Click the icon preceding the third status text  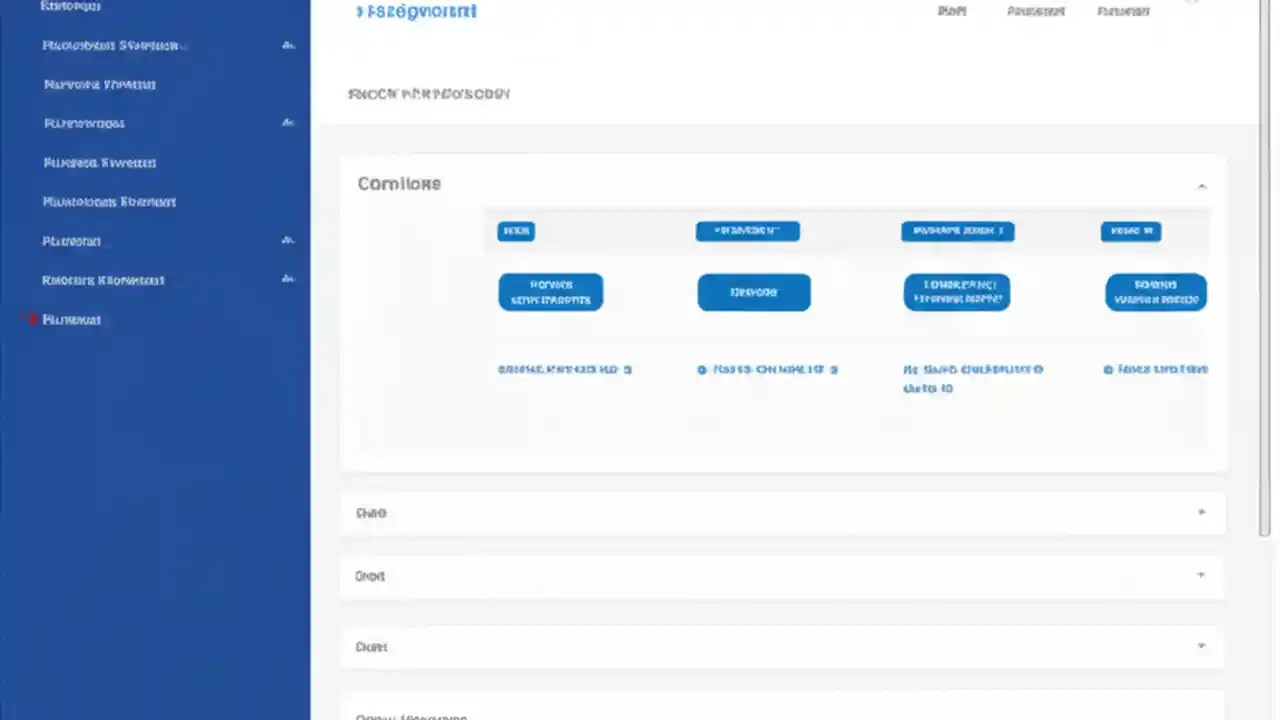pos(908,369)
